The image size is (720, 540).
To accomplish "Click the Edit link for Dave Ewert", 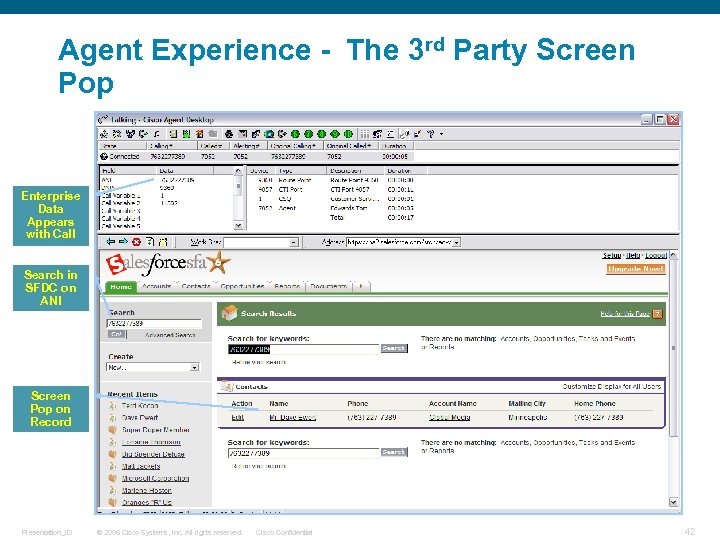I will click(237, 417).
